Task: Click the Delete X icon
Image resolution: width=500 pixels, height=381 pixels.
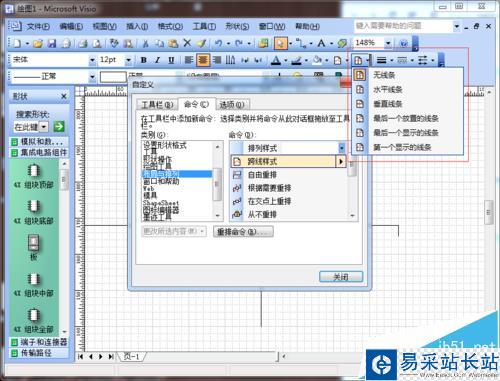Action: (187, 43)
